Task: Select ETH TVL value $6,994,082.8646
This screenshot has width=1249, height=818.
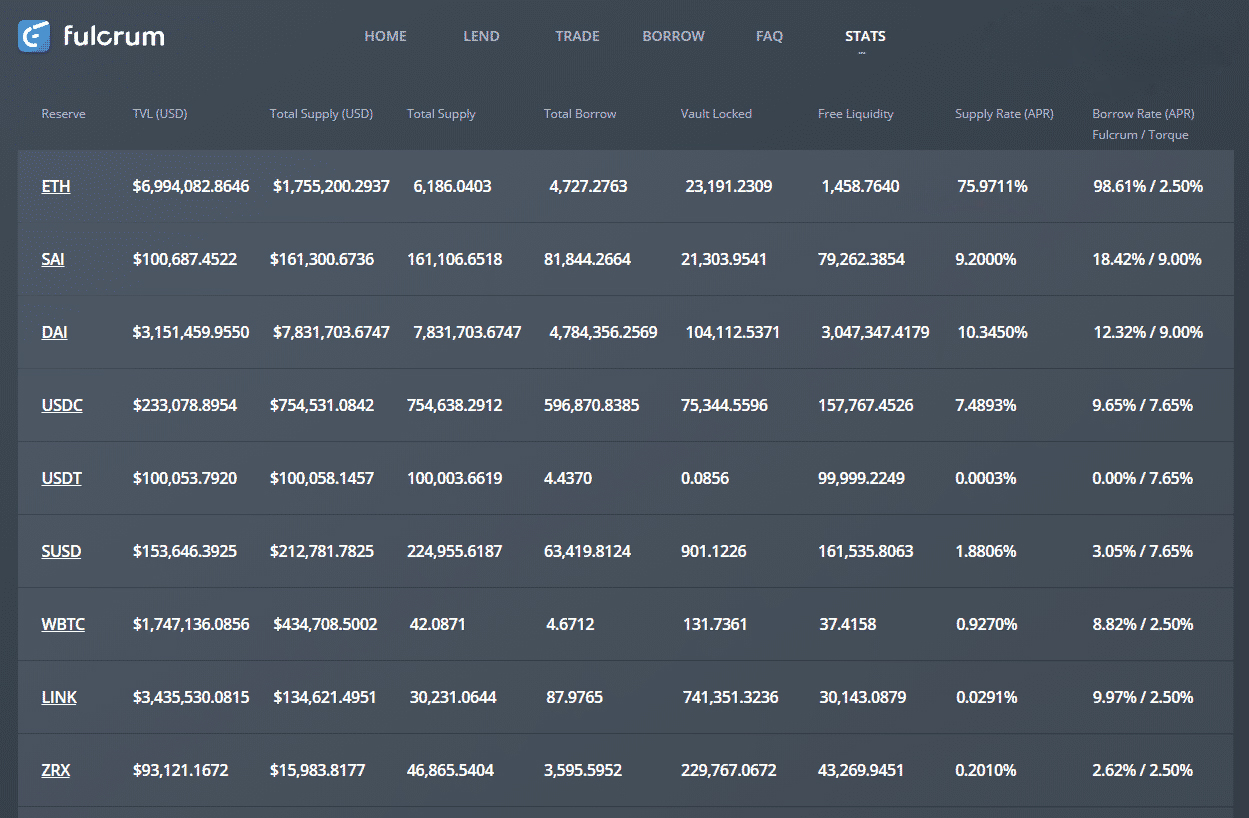Action: (x=191, y=186)
